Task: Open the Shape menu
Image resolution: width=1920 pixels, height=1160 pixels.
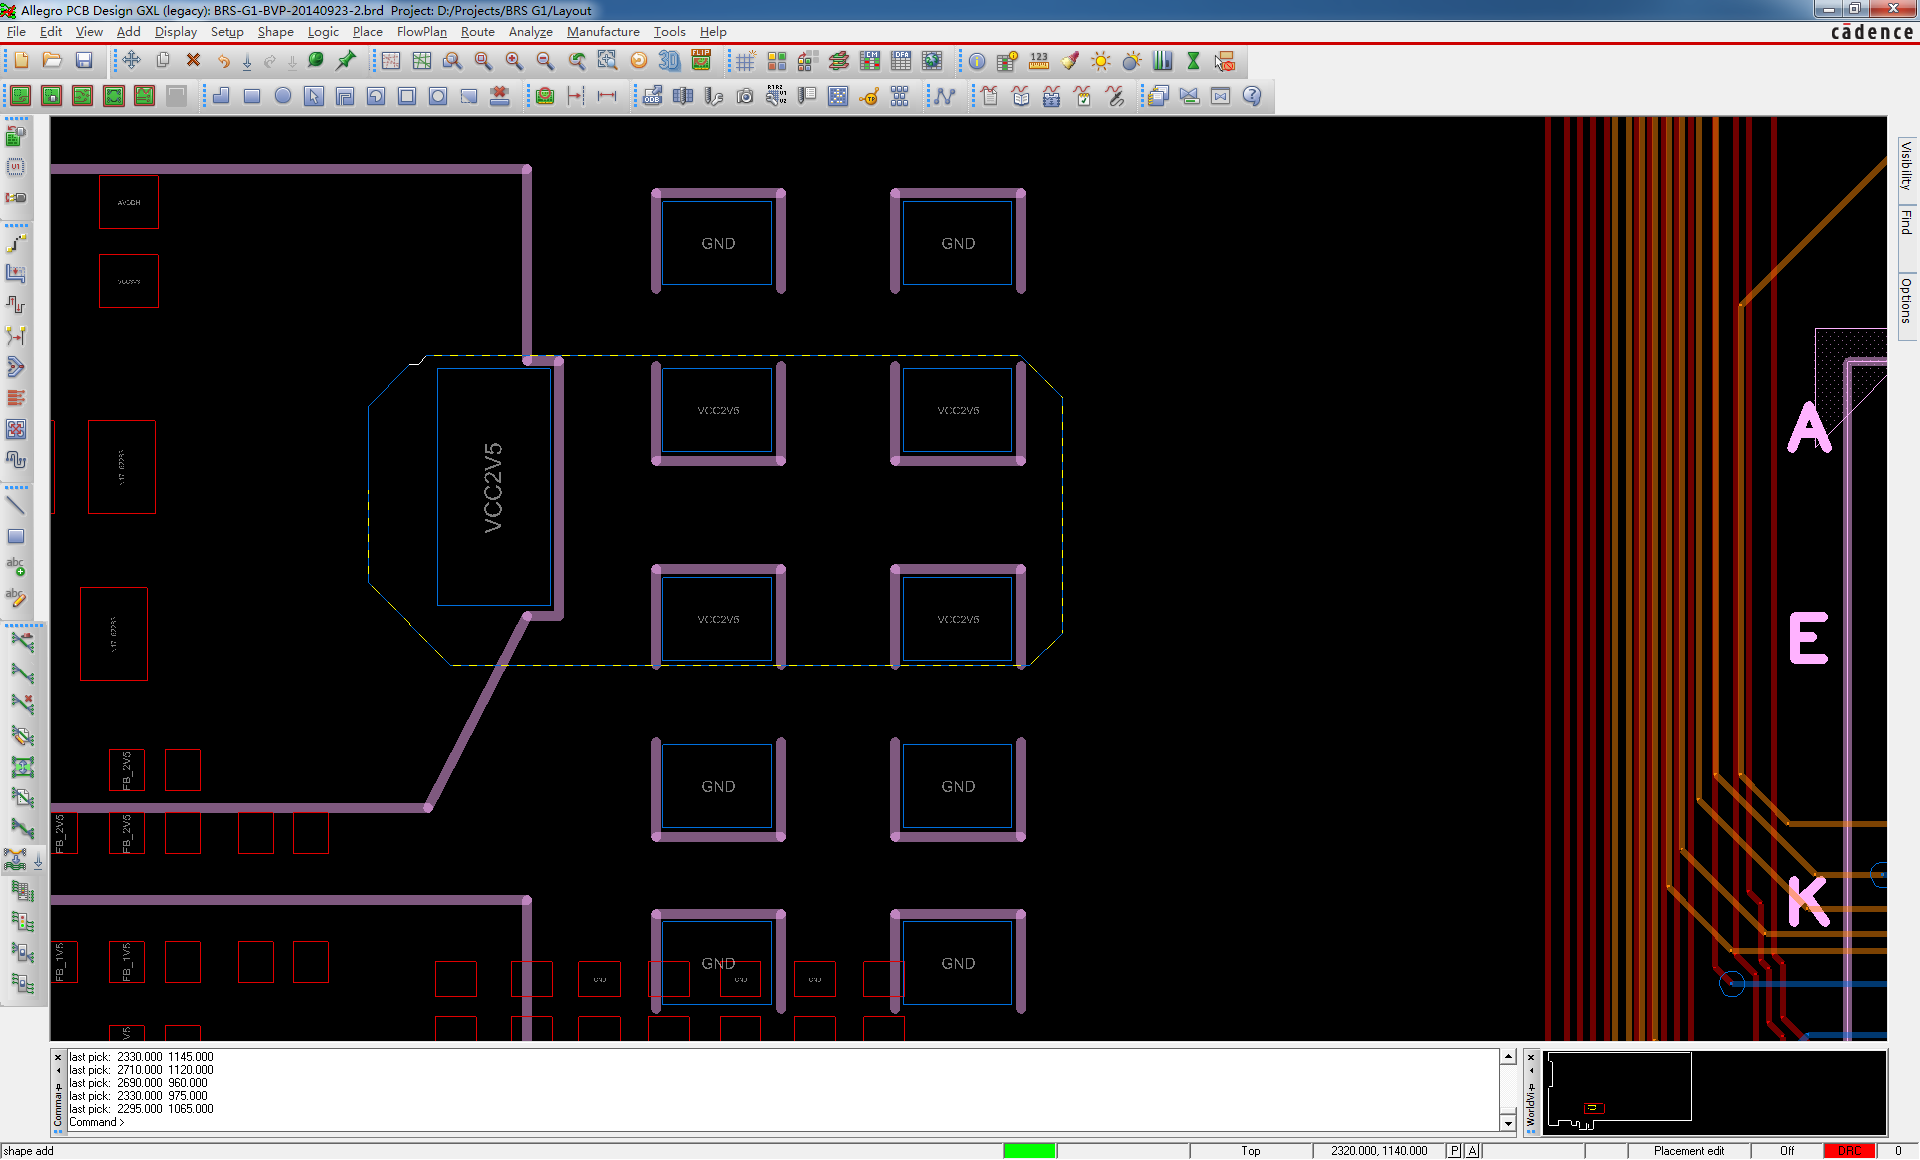Action: (x=275, y=32)
